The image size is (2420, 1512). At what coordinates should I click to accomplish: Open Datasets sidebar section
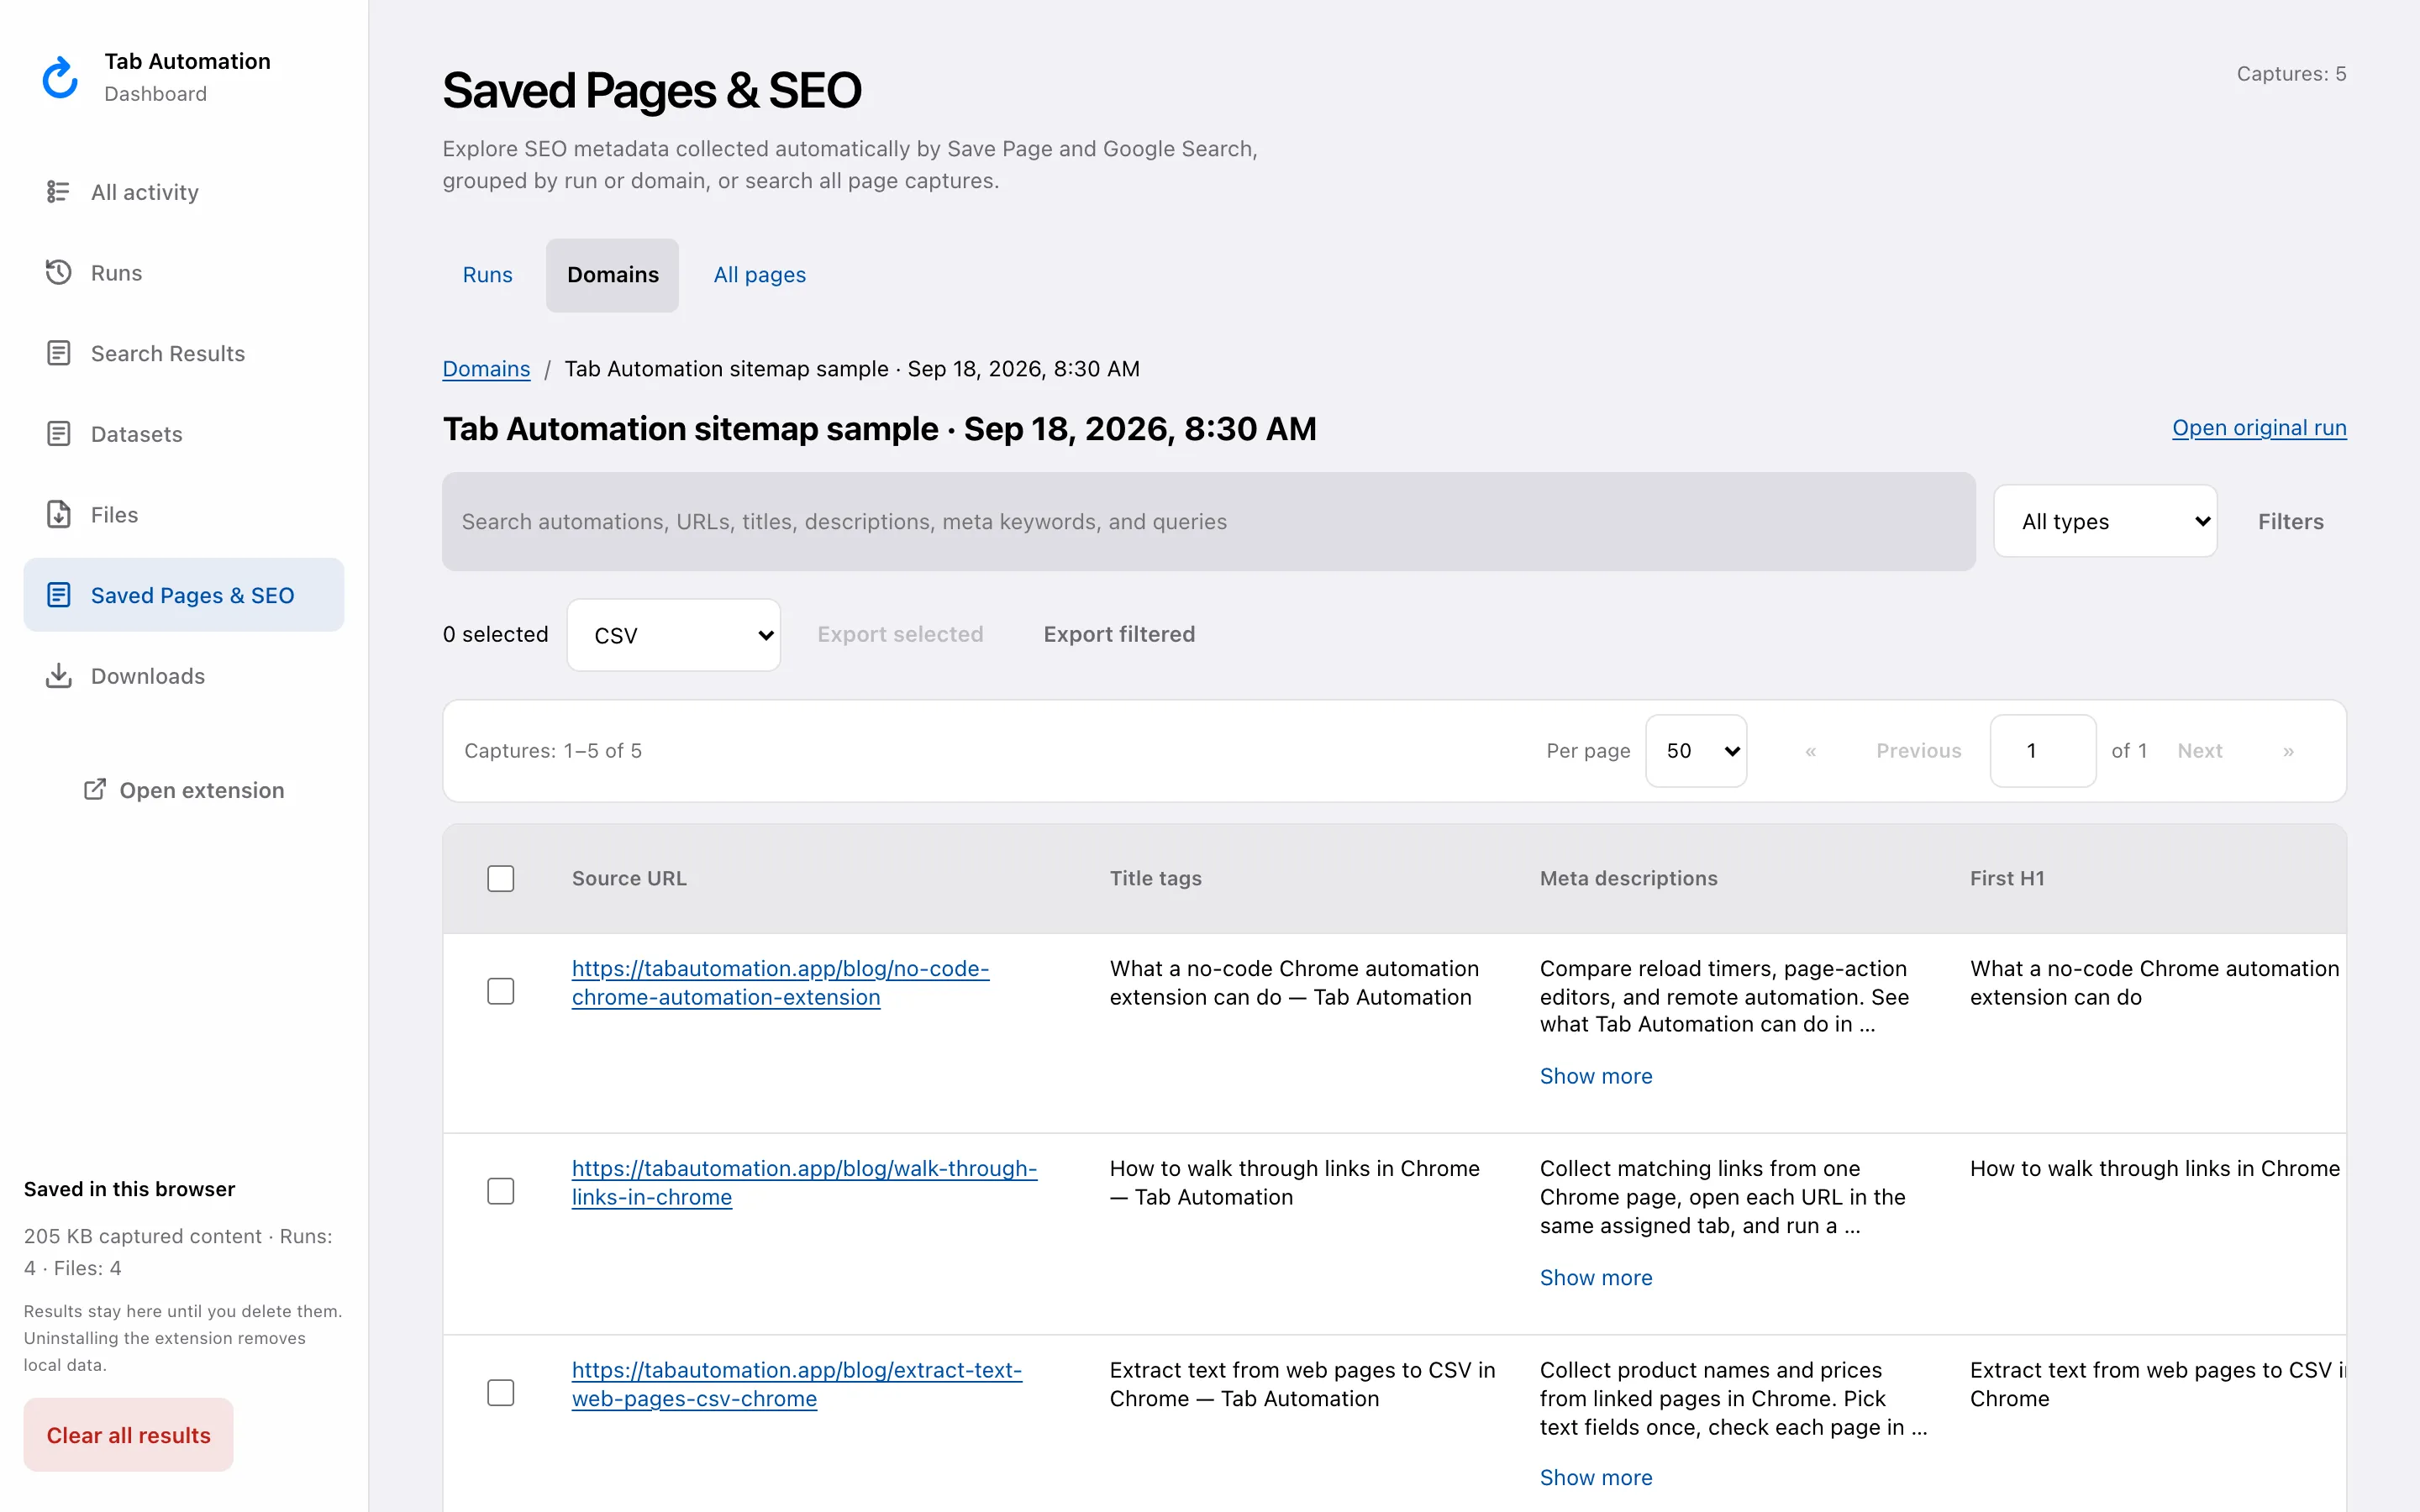(184, 434)
